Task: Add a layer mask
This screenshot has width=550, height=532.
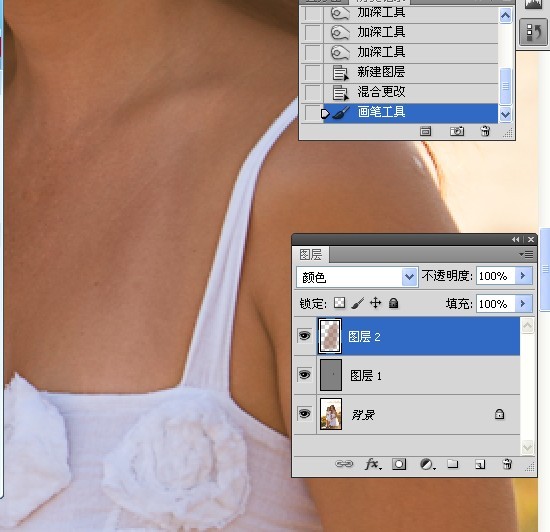Action: (x=399, y=464)
